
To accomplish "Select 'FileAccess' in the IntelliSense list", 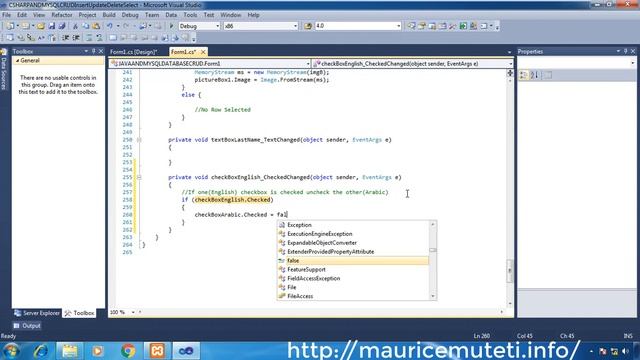I will tap(353, 296).
